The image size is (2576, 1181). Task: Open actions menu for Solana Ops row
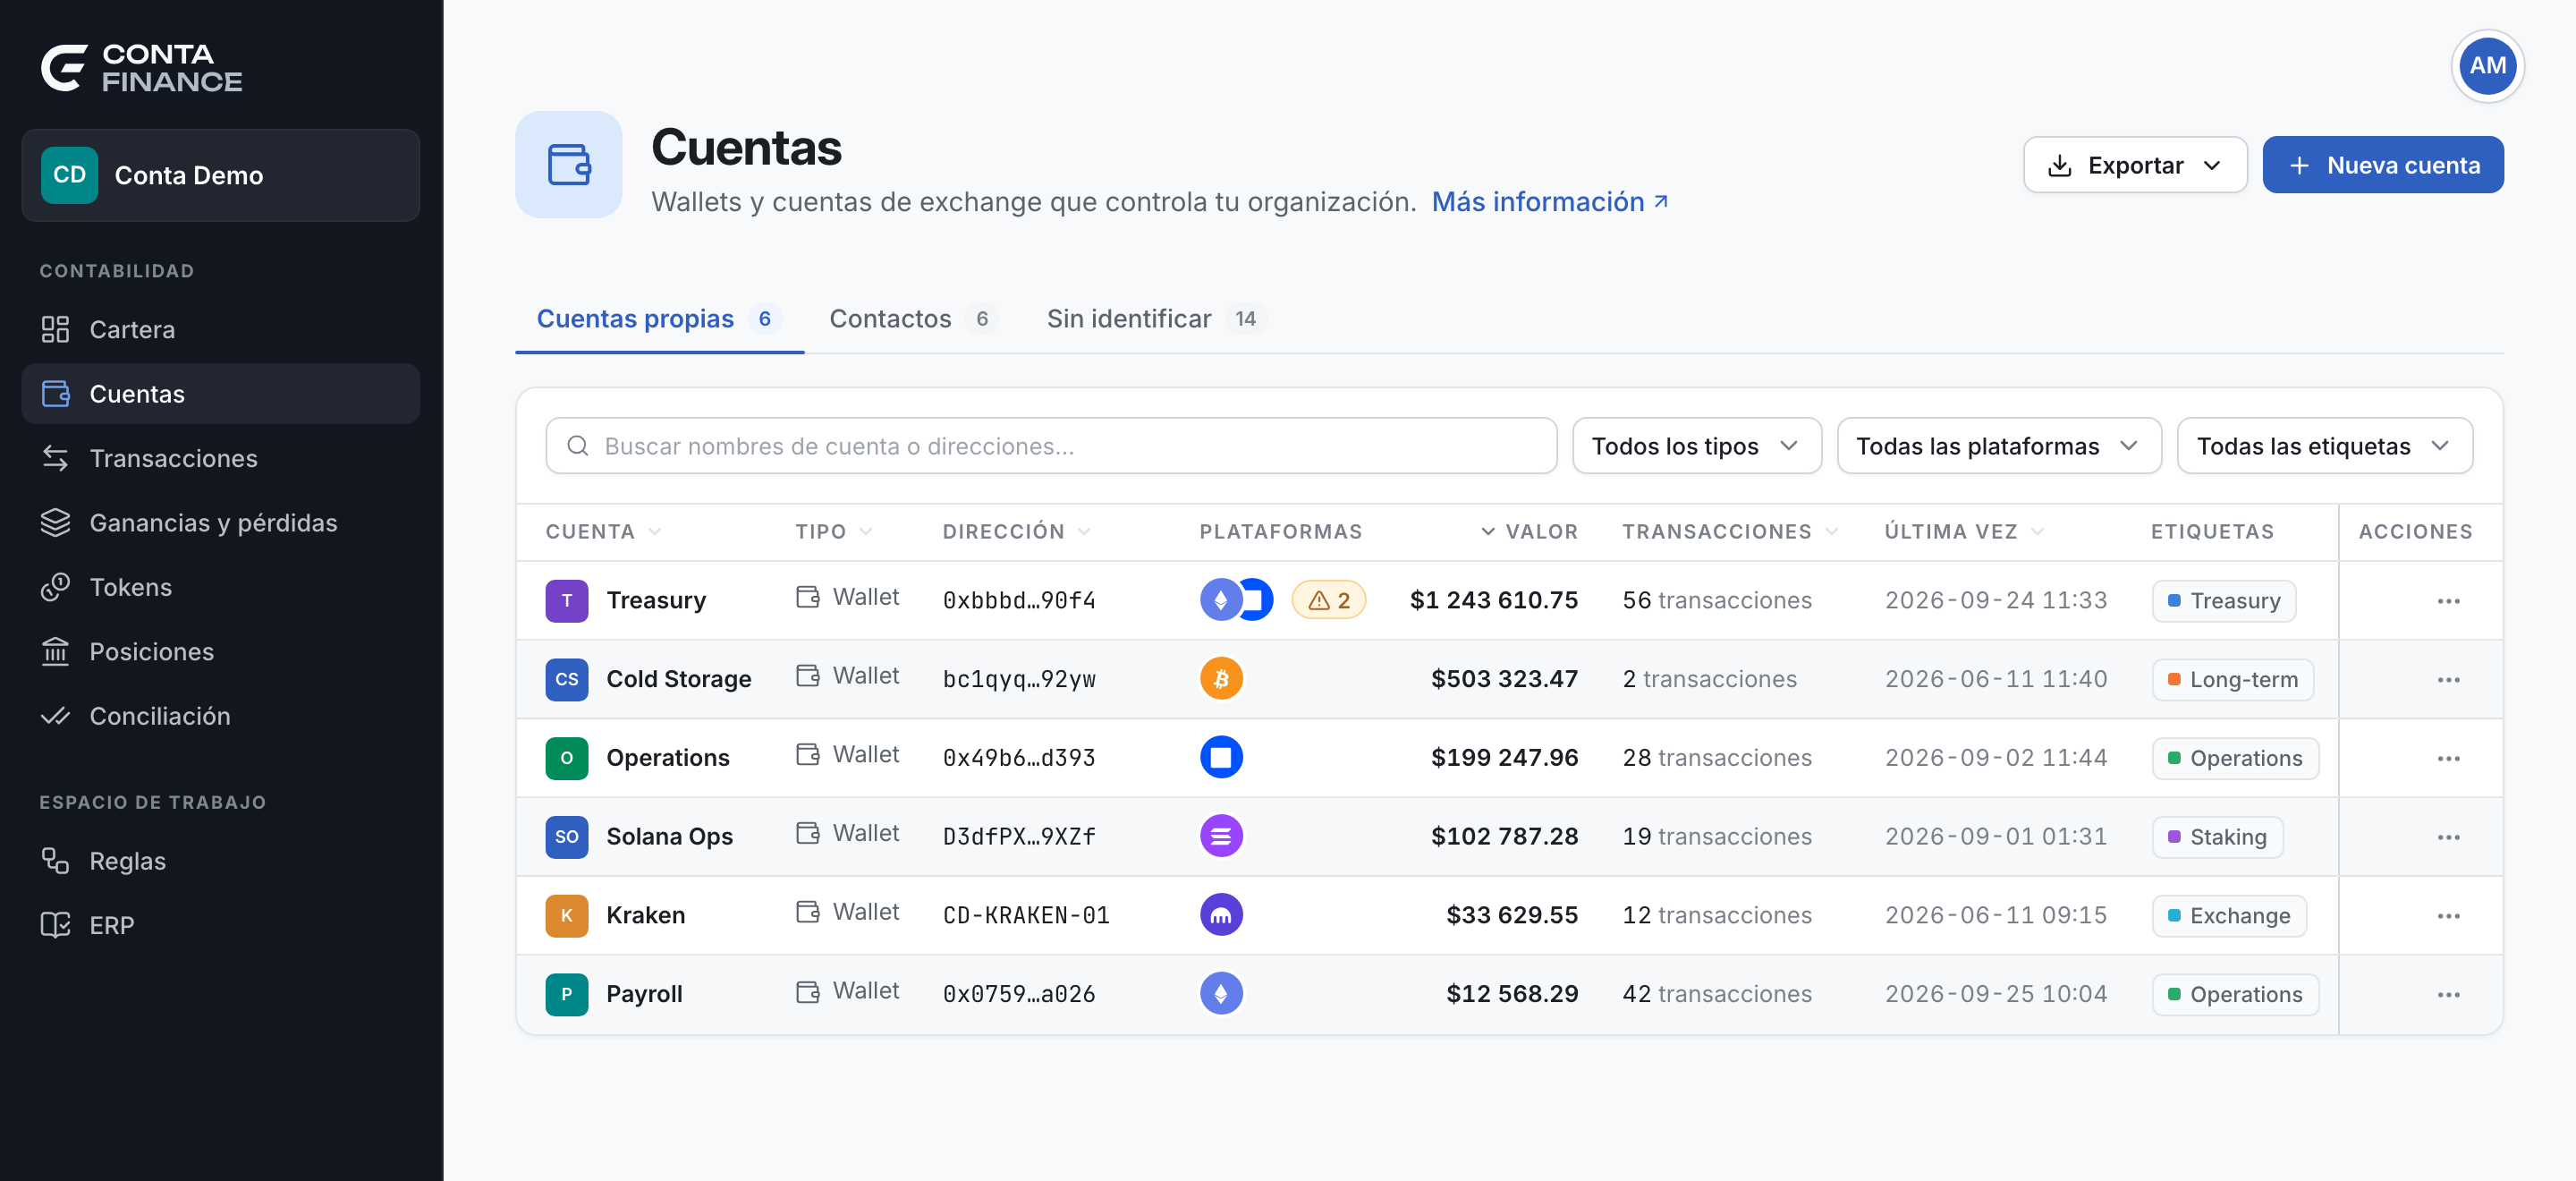pos(2448,837)
